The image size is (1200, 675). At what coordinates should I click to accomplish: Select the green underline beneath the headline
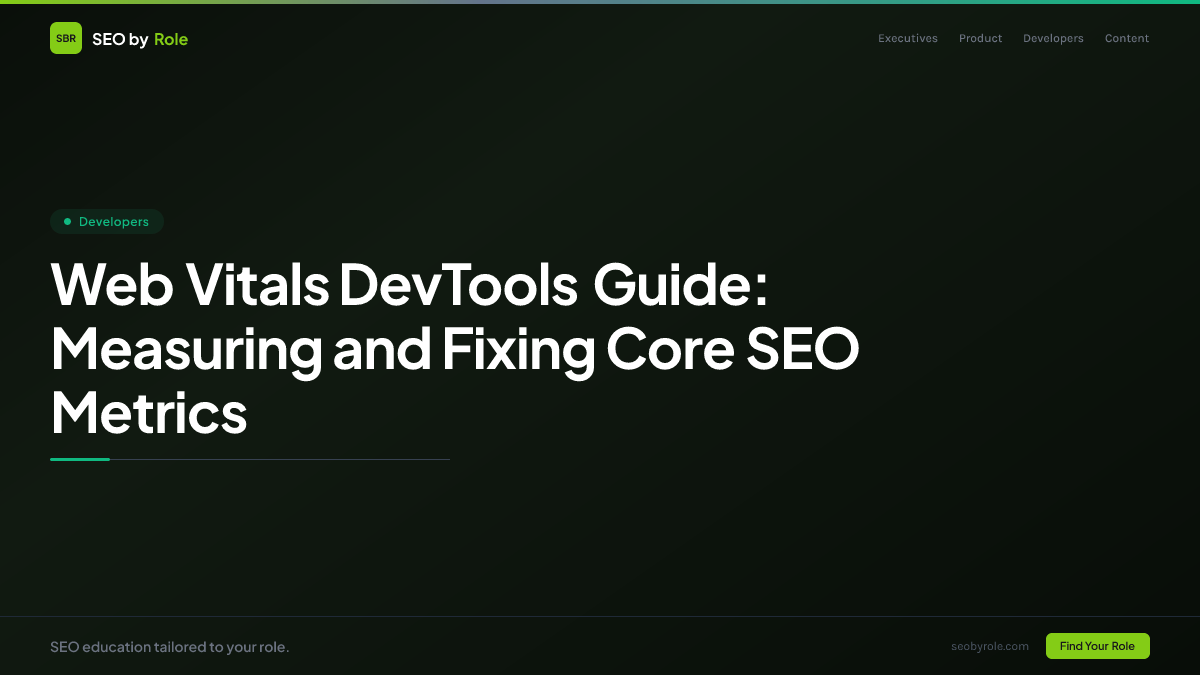point(80,459)
